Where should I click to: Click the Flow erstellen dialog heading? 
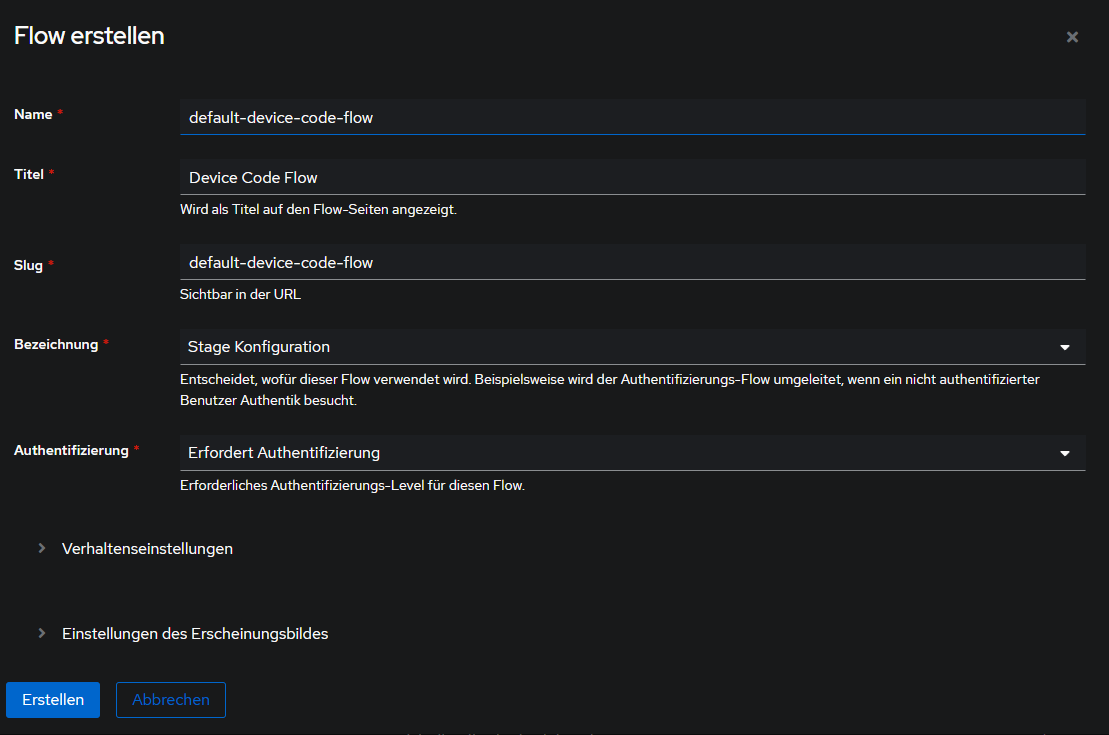89,36
